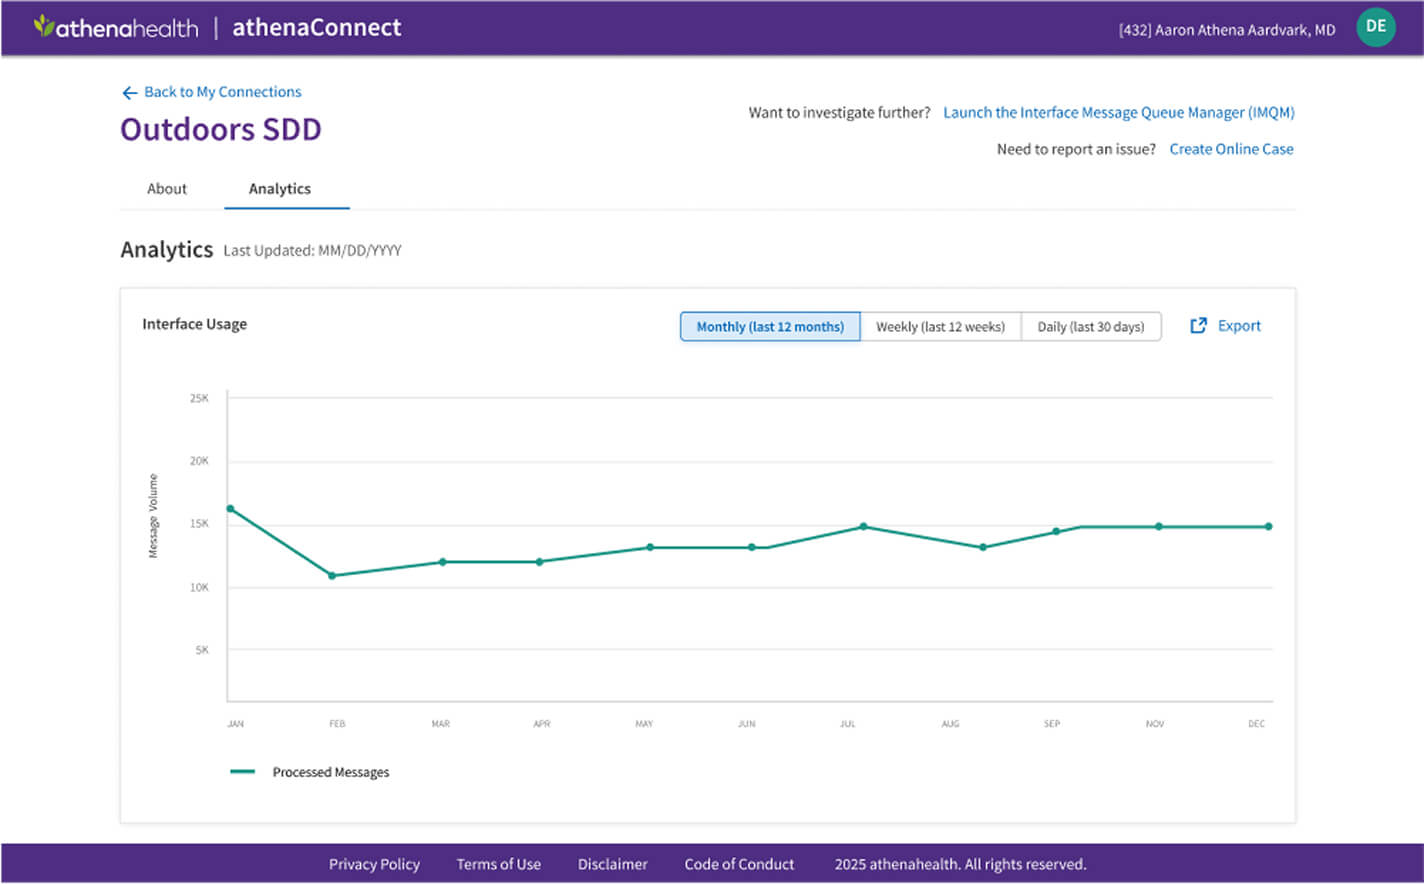
Task: Click the Processed Messages legend label
Action: (331, 772)
